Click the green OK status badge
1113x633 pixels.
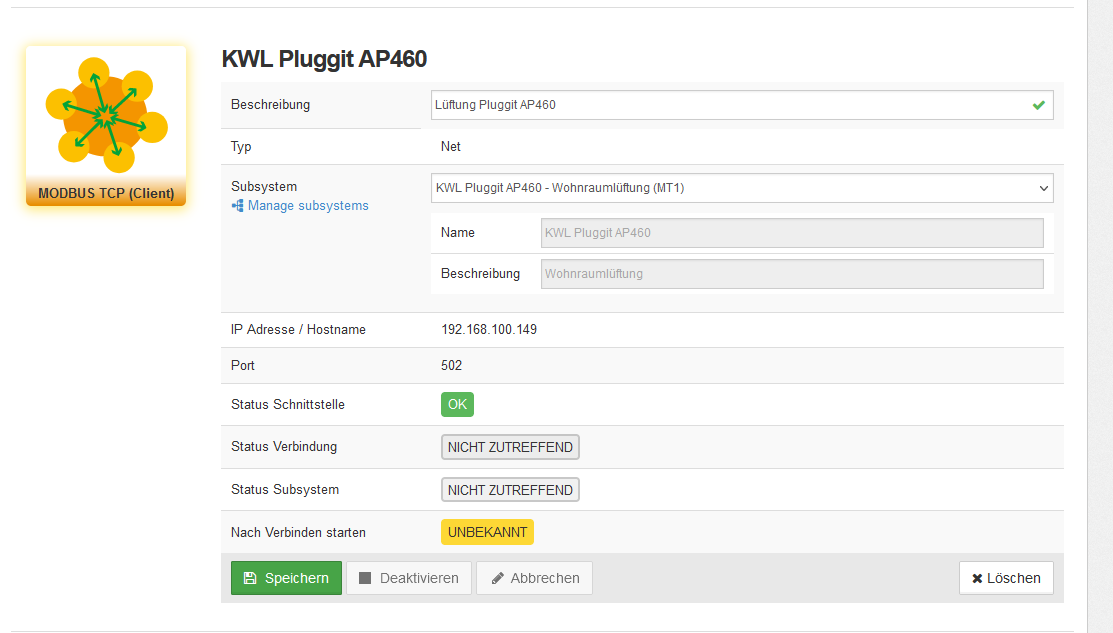457,404
